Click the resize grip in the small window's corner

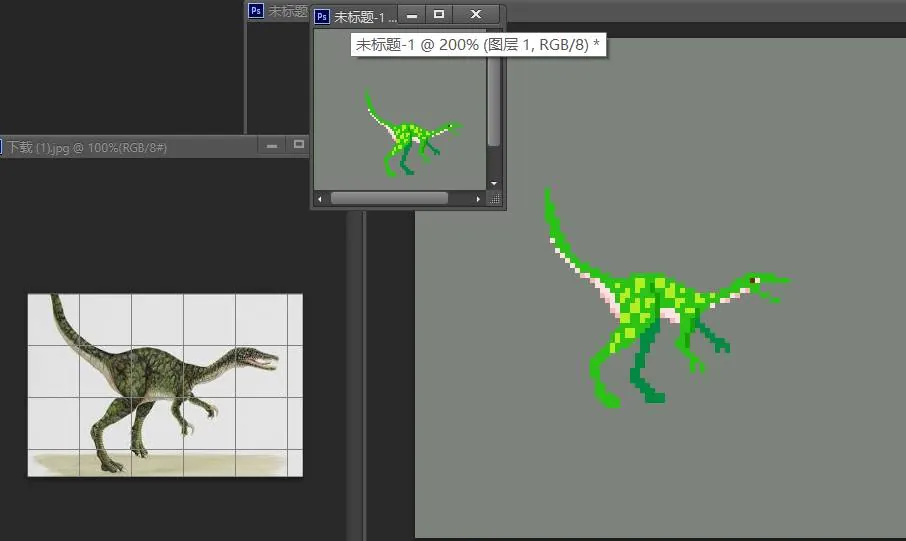pos(495,199)
